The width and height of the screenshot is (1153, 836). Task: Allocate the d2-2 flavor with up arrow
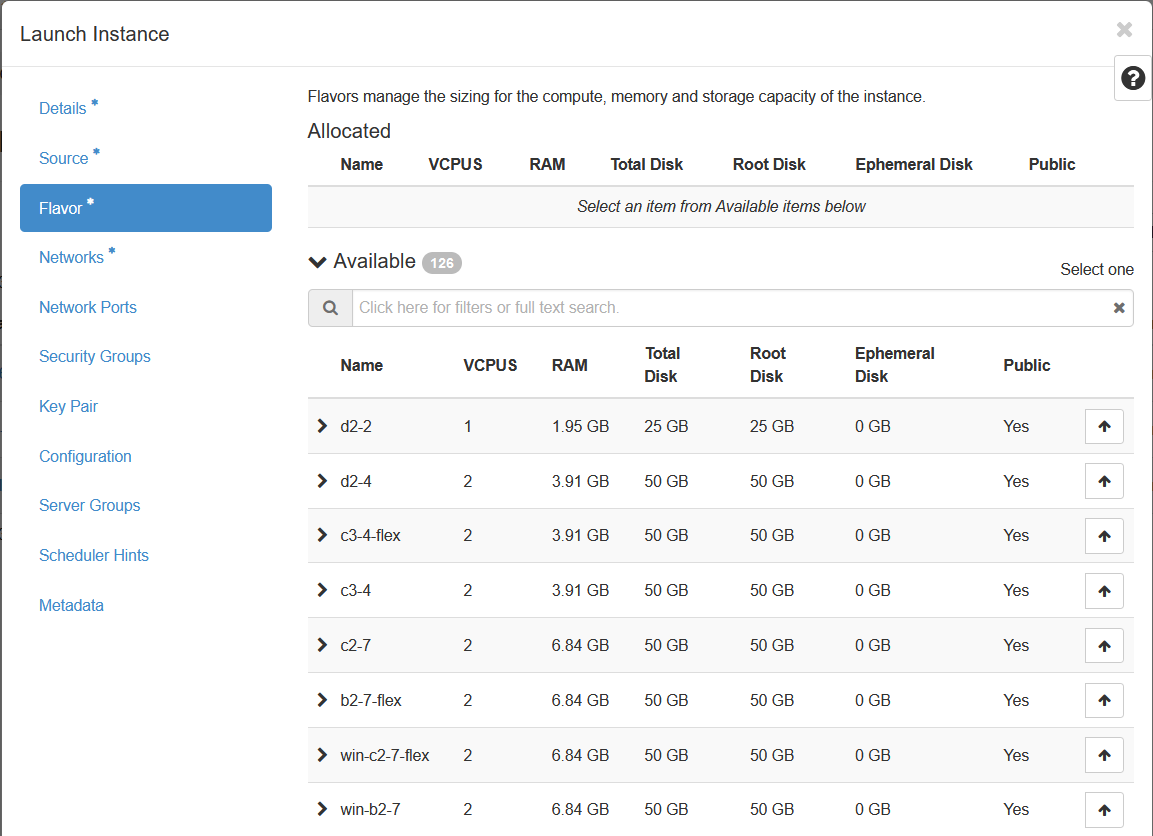click(x=1104, y=426)
